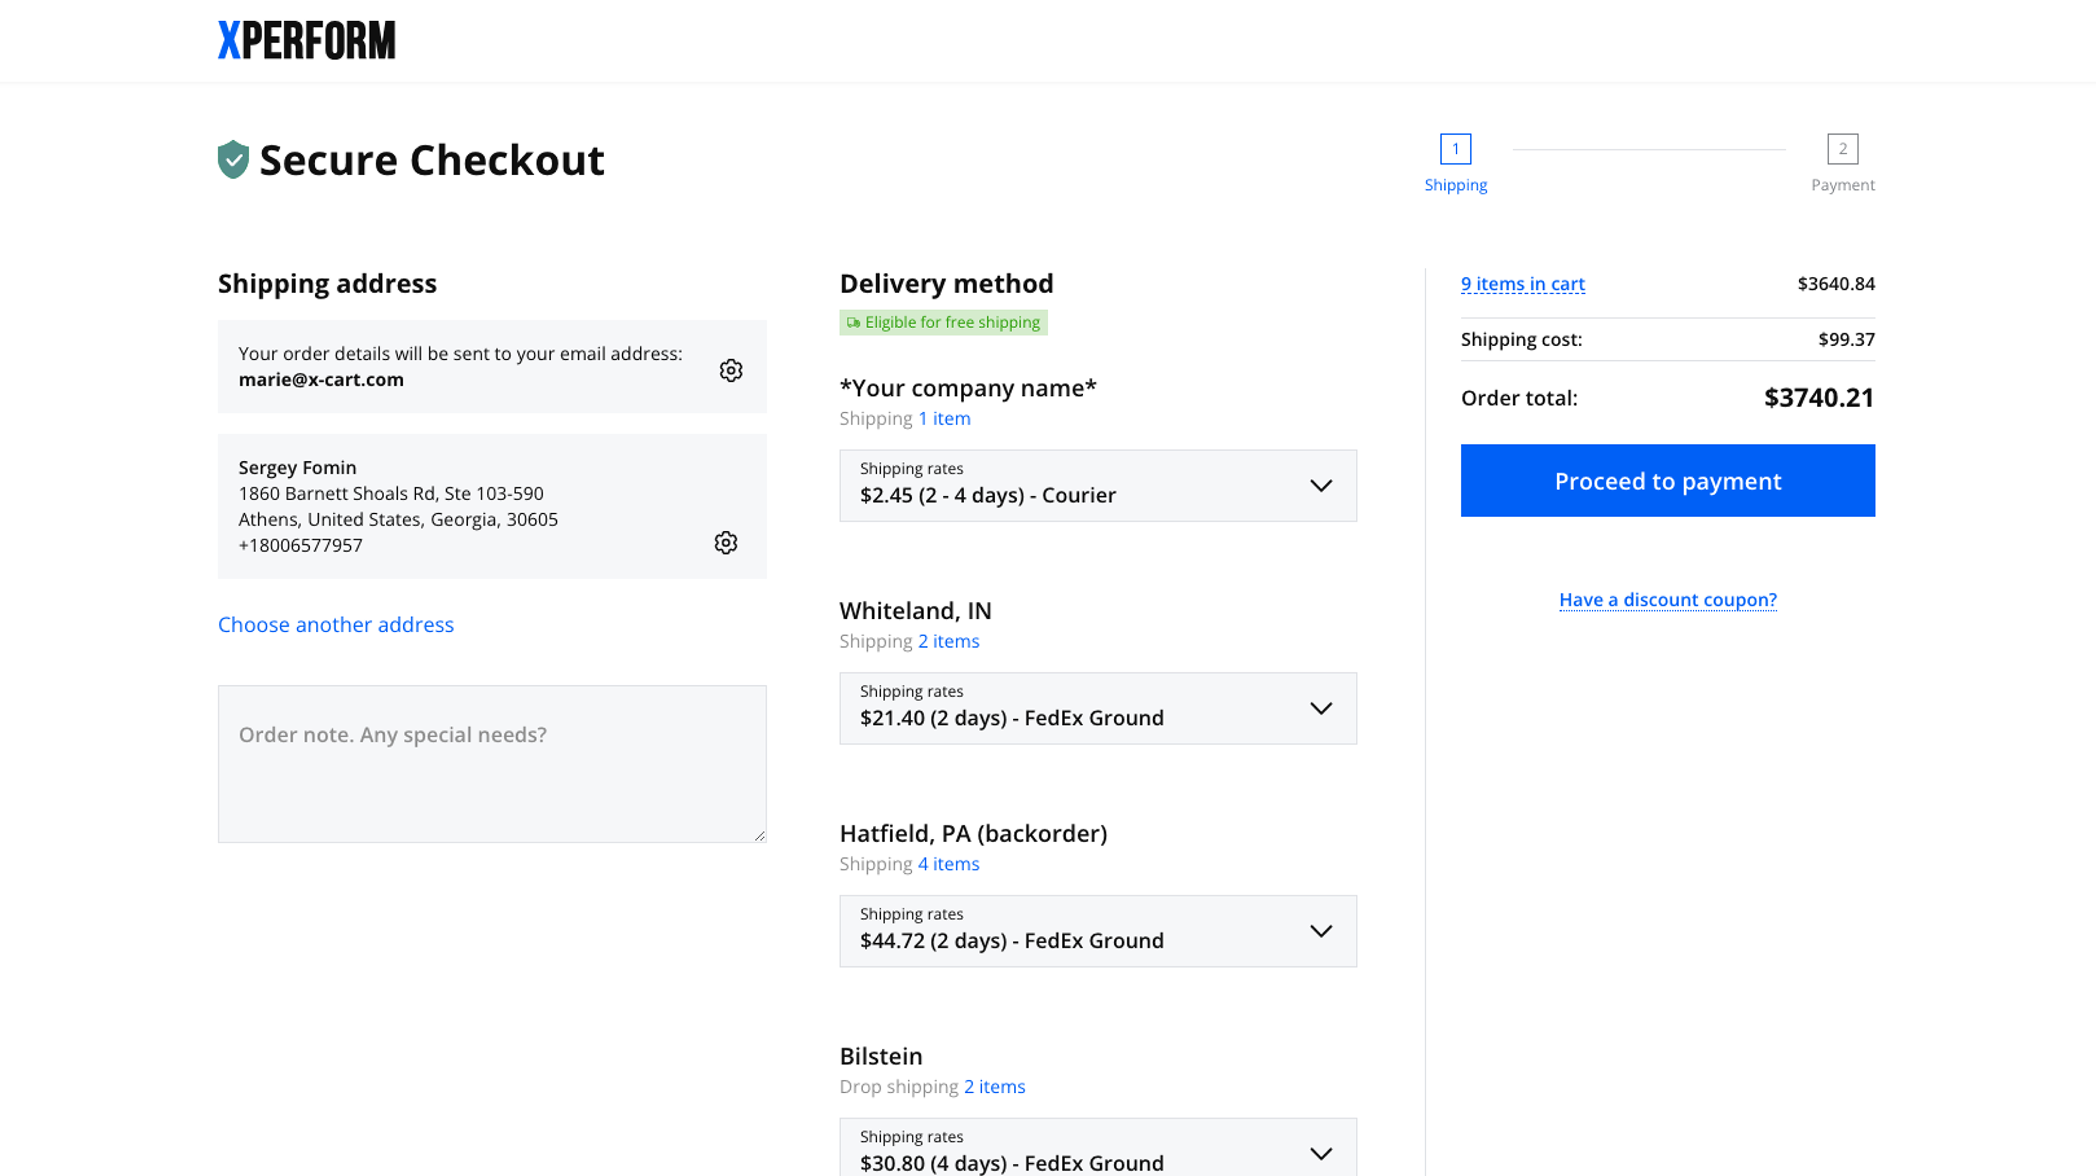Screen dimensions: 2096x1176
Task: View the 4 items on backorder from Hatfield
Action: pos(948,864)
